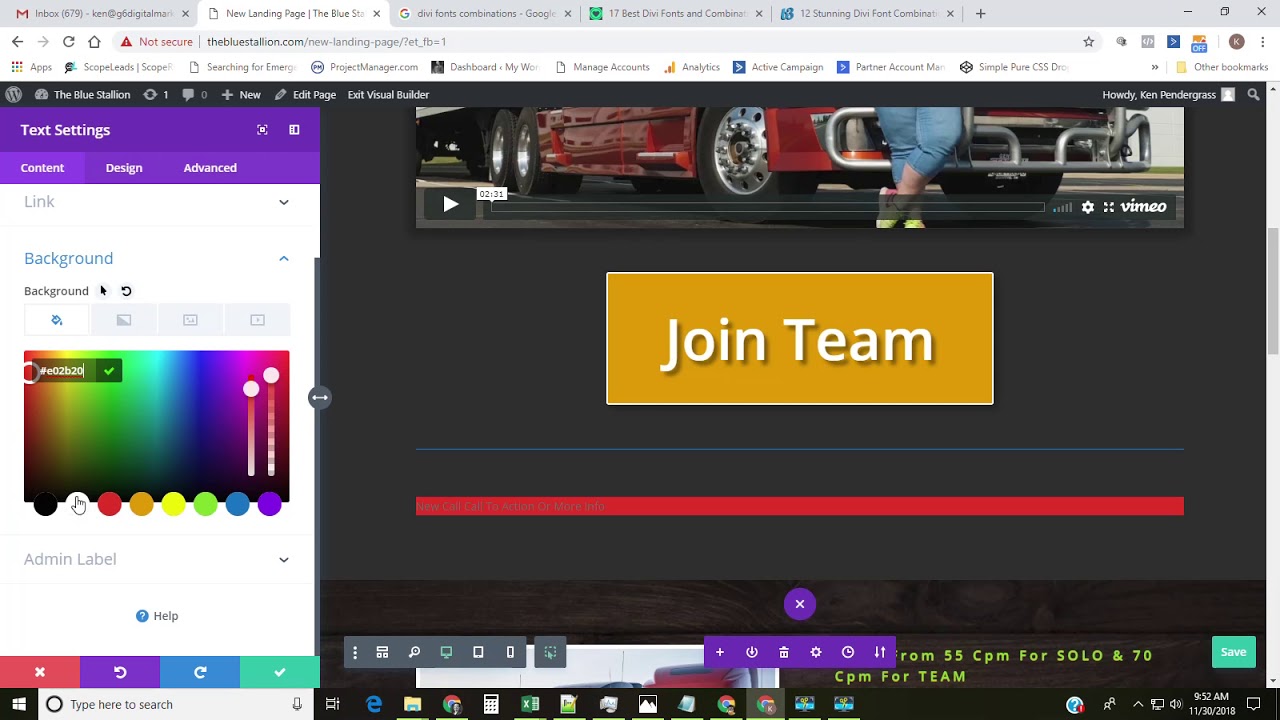The height and width of the screenshot is (720, 1280).
Task: Click the Join Team button
Action: [x=800, y=339]
